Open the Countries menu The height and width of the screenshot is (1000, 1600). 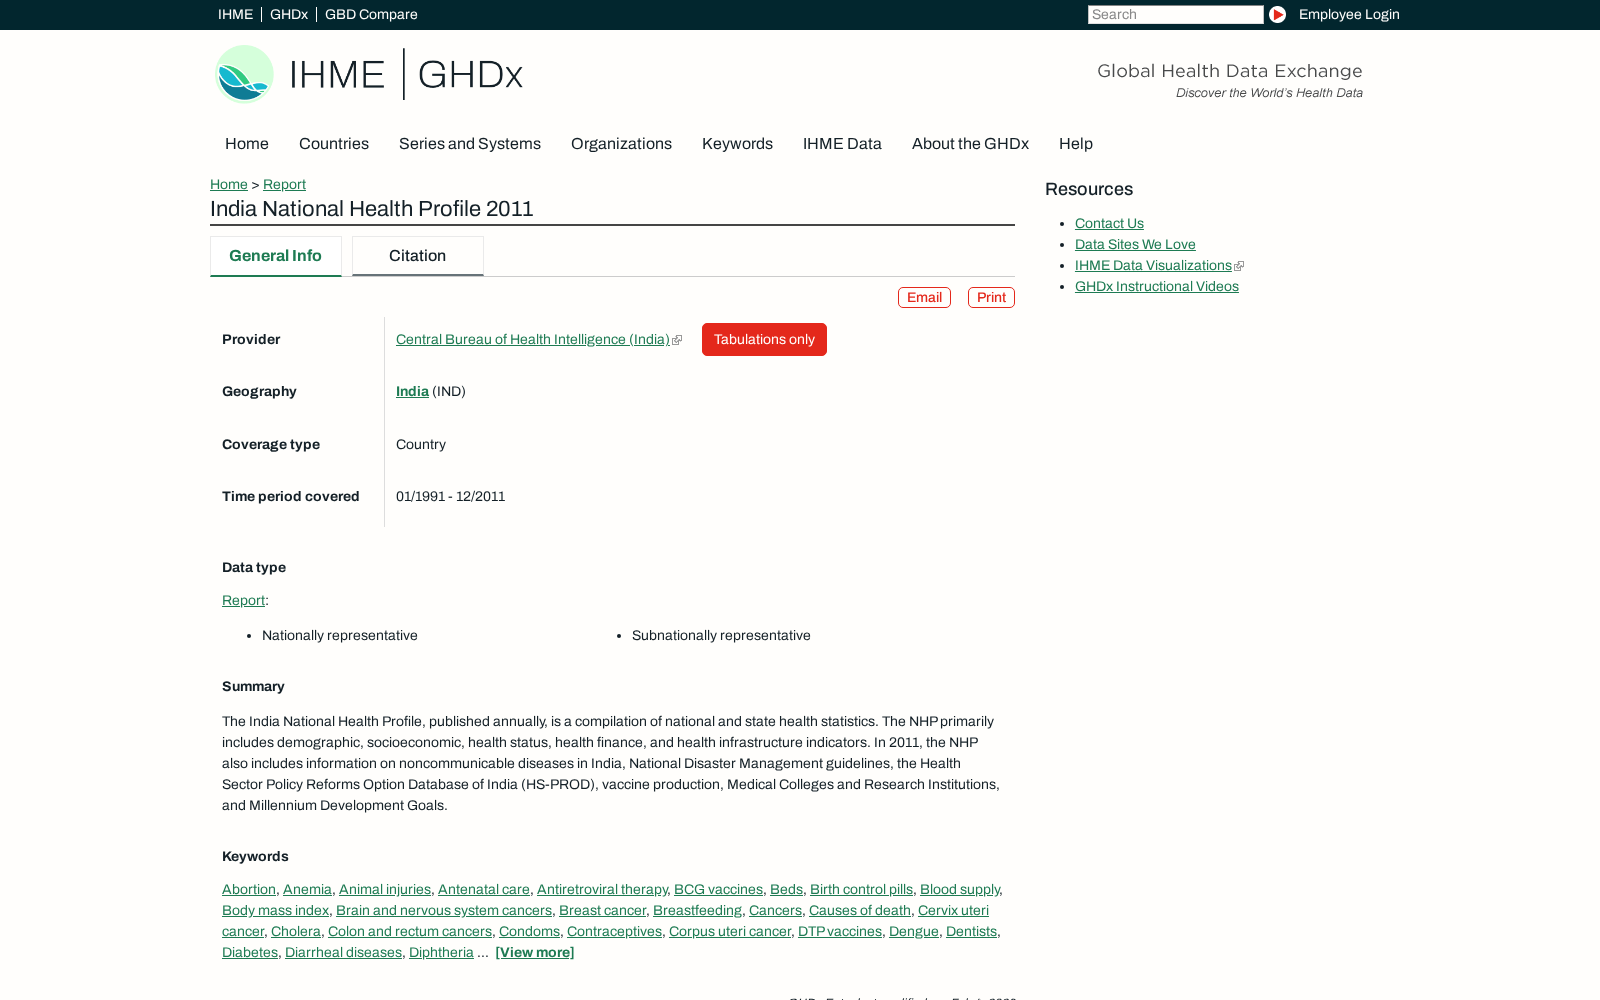coord(334,143)
